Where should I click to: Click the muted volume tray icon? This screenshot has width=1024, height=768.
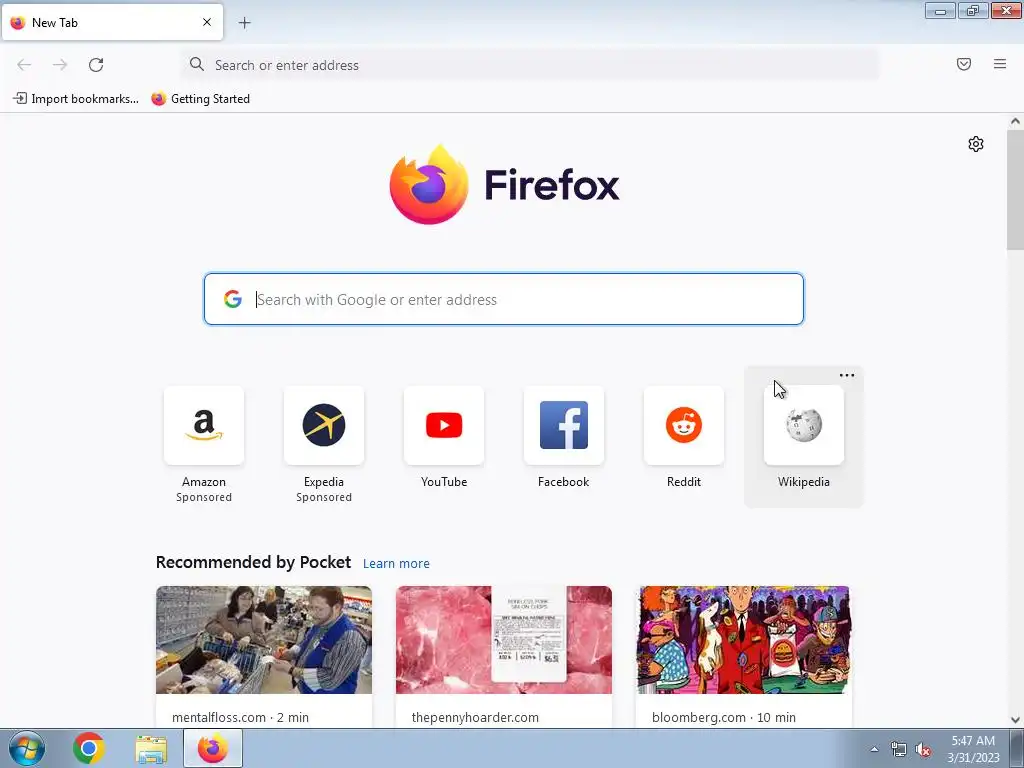tap(923, 749)
